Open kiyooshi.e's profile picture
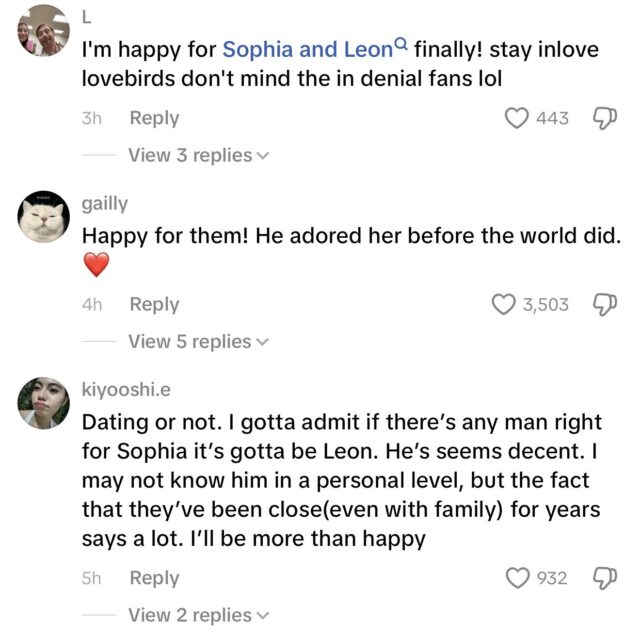The image size is (640, 640). (x=43, y=403)
